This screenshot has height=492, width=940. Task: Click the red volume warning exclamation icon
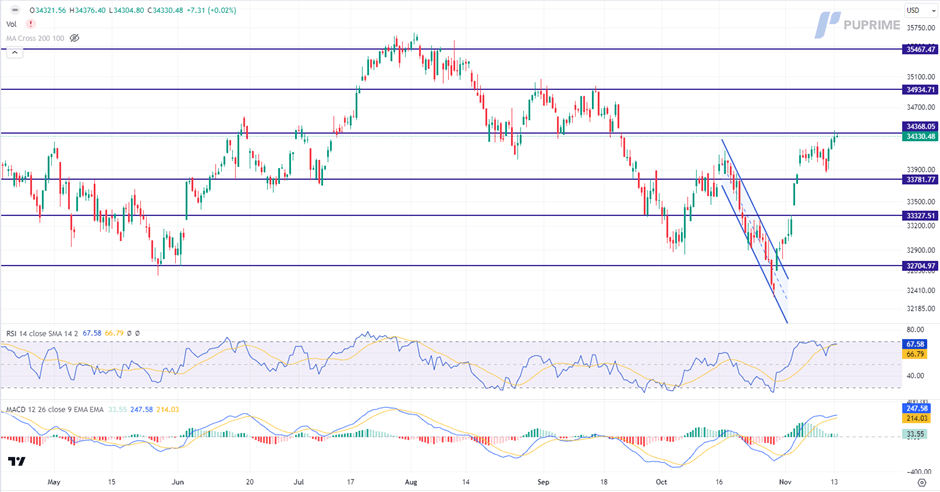coord(30,24)
